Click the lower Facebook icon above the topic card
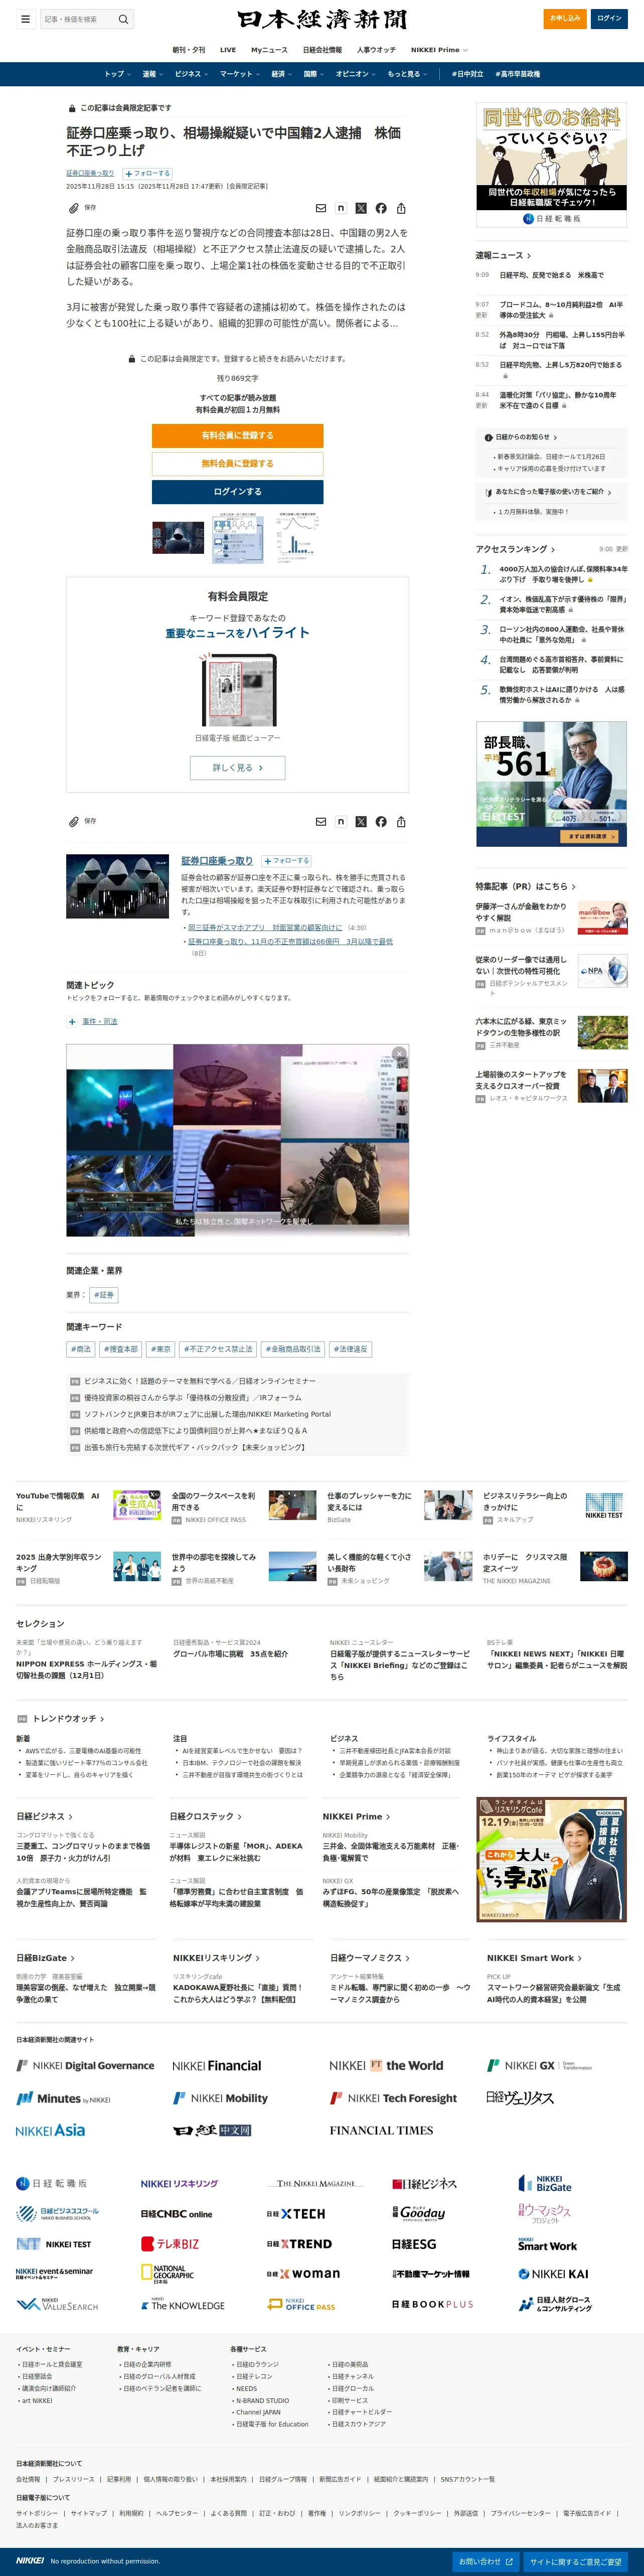Viewport: 644px width, 2576px height. tap(381, 821)
